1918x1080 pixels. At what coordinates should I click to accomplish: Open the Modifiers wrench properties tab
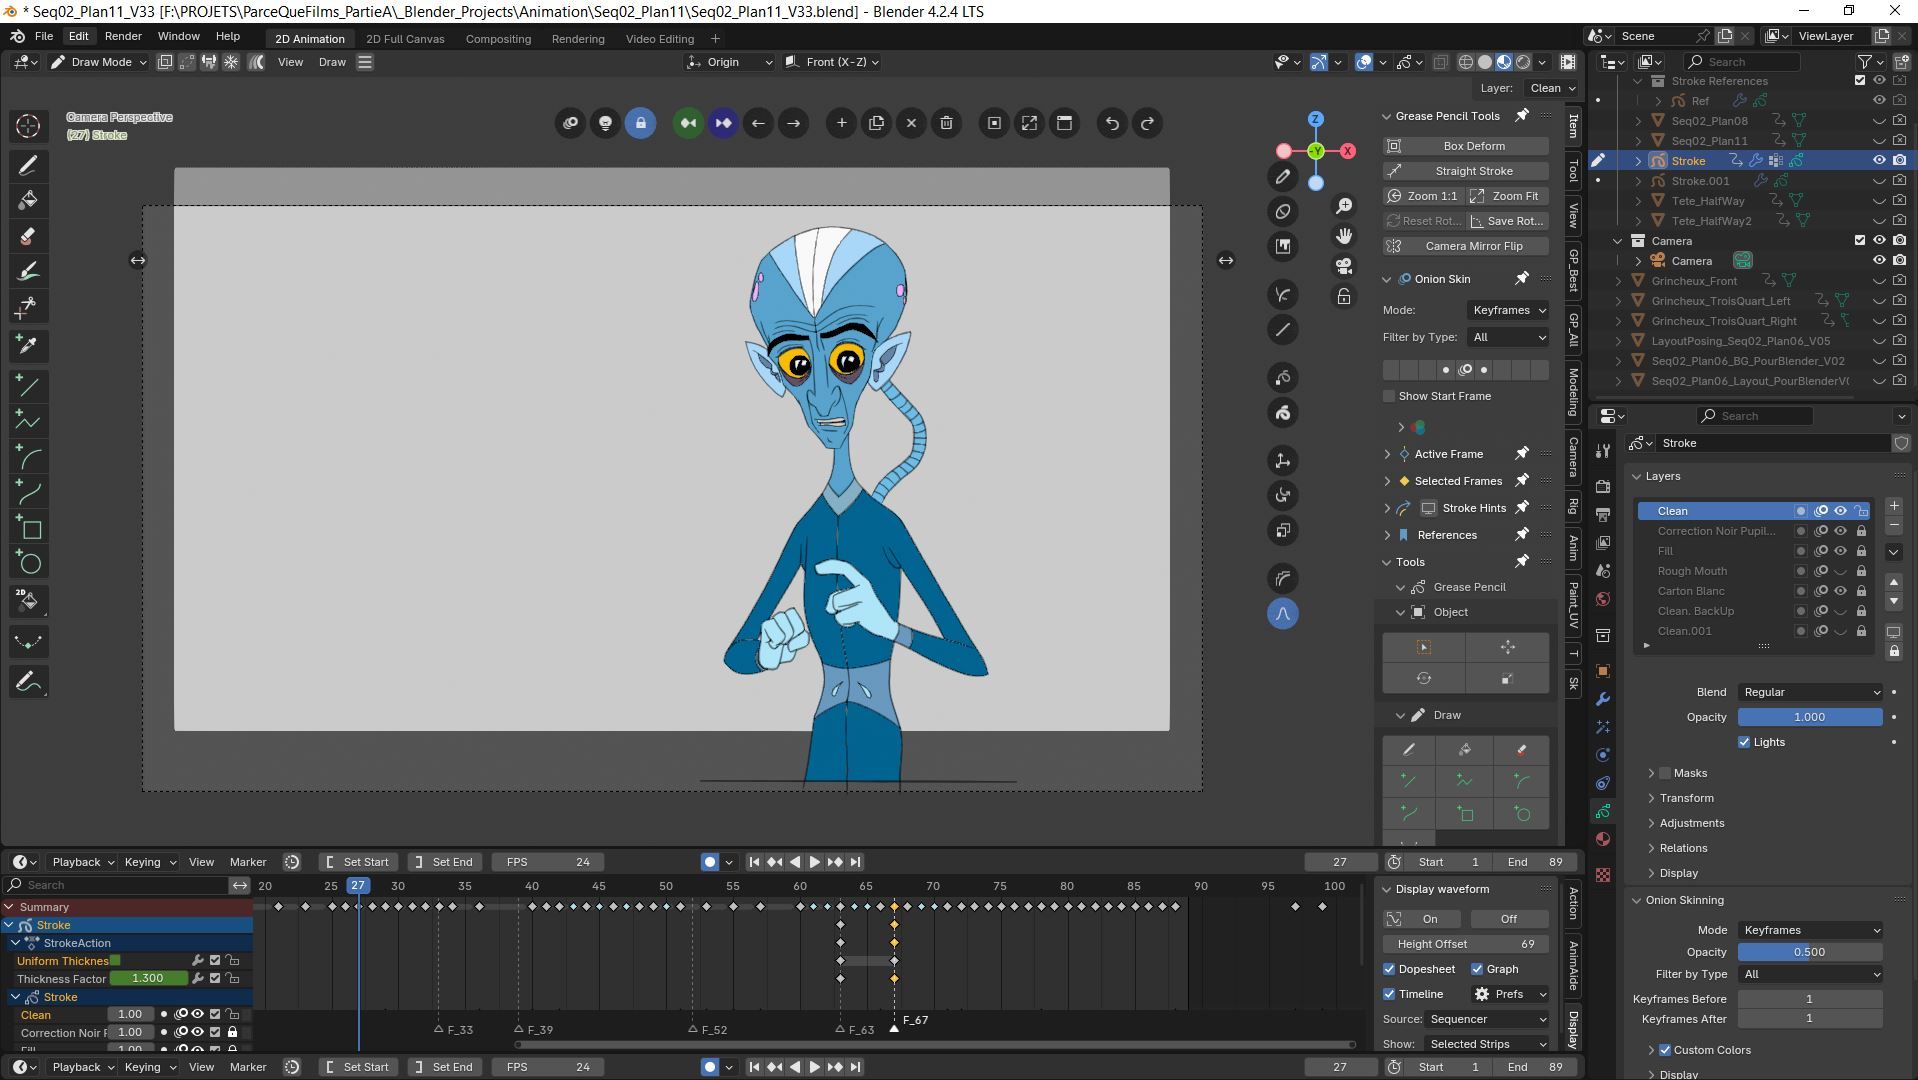click(1603, 699)
